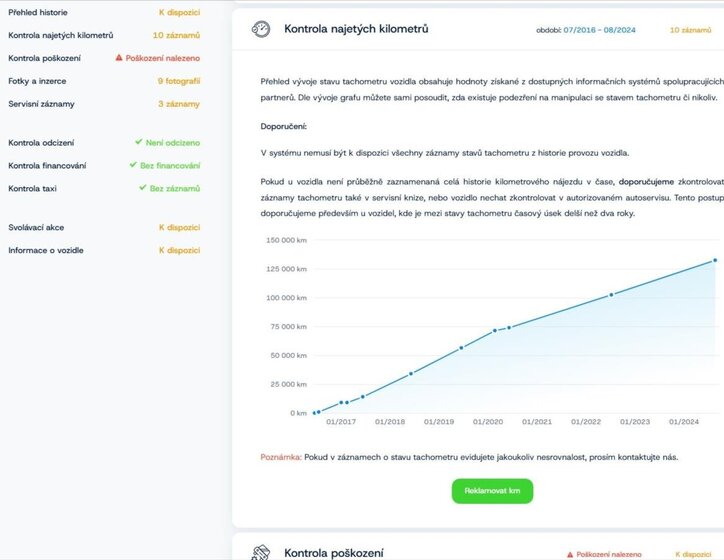Click the last data point on the mileage chart
The width and height of the screenshot is (724, 560).
pyautogui.click(x=715, y=260)
